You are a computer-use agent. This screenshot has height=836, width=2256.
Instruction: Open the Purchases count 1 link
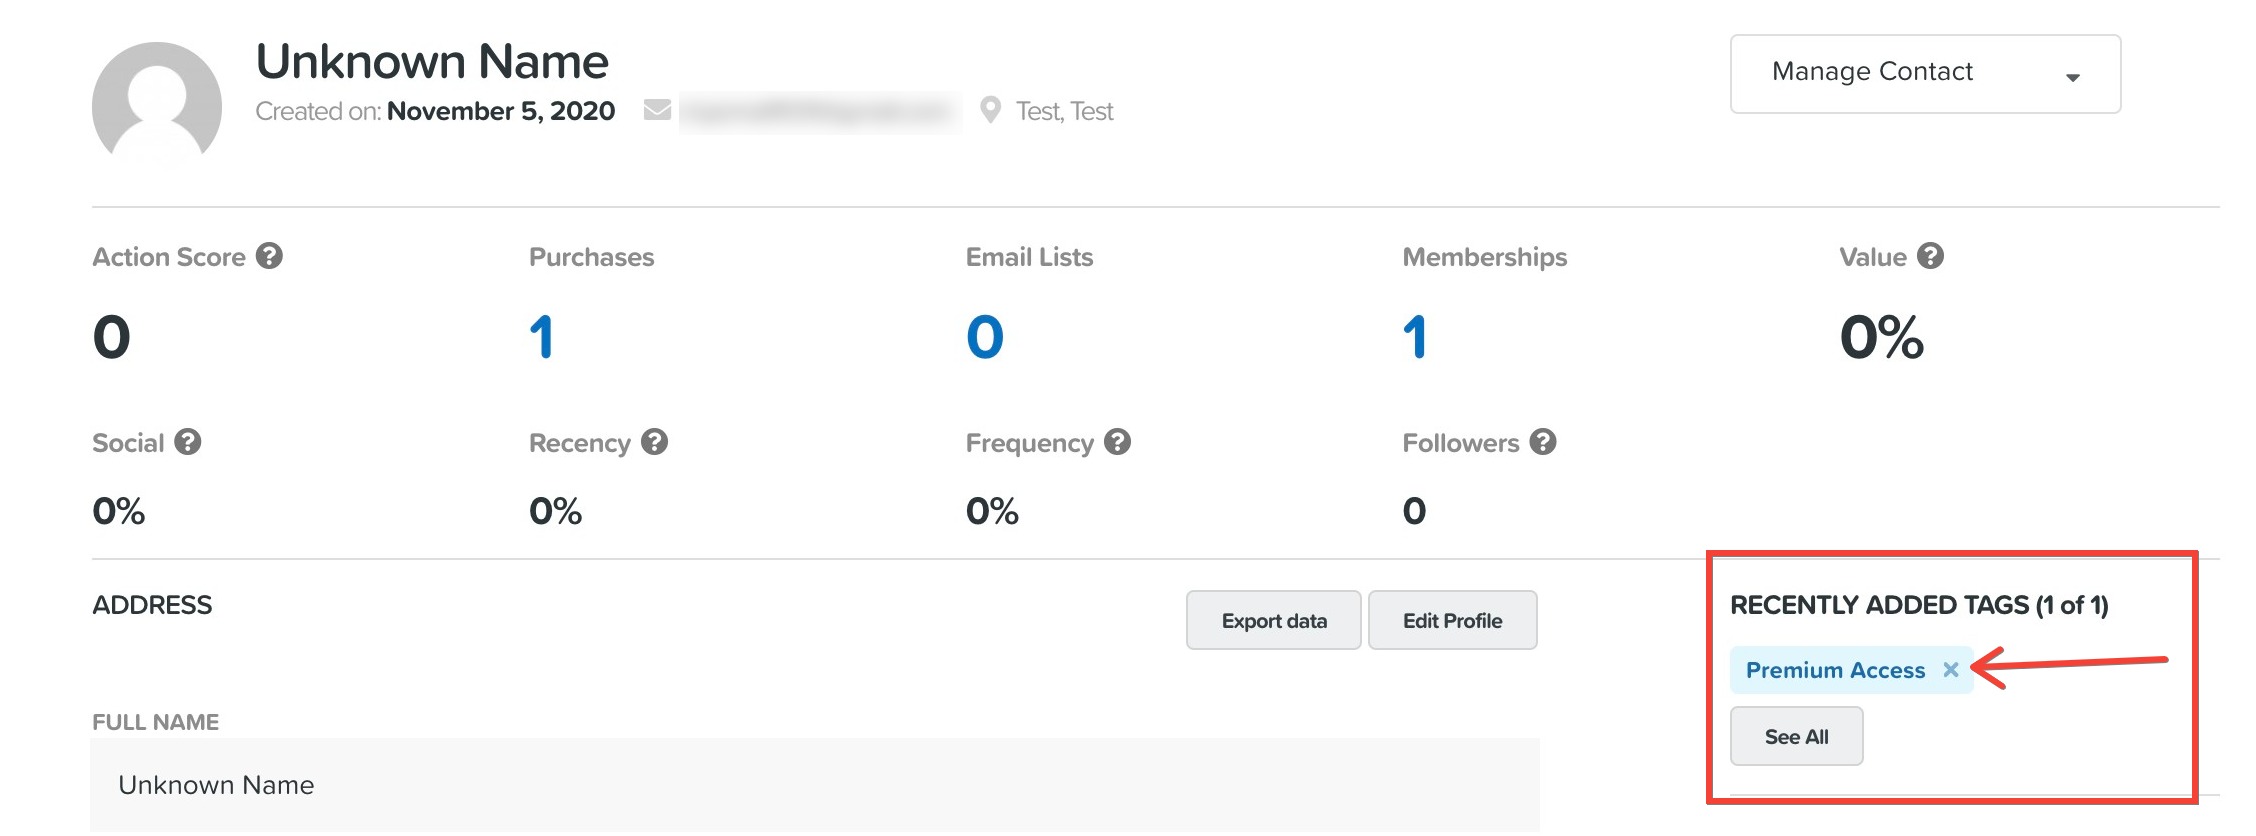(541, 337)
